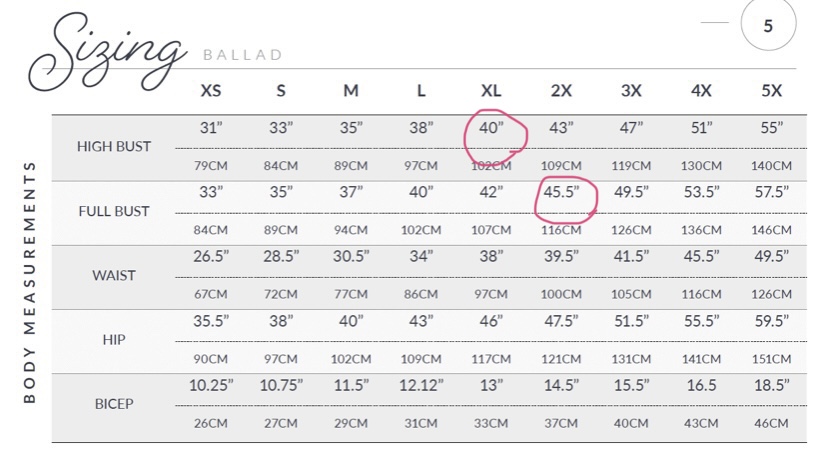Select the 16.5 bicep value for 4X
The height and width of the screenshot is (452, 824).
coord(702,385)
